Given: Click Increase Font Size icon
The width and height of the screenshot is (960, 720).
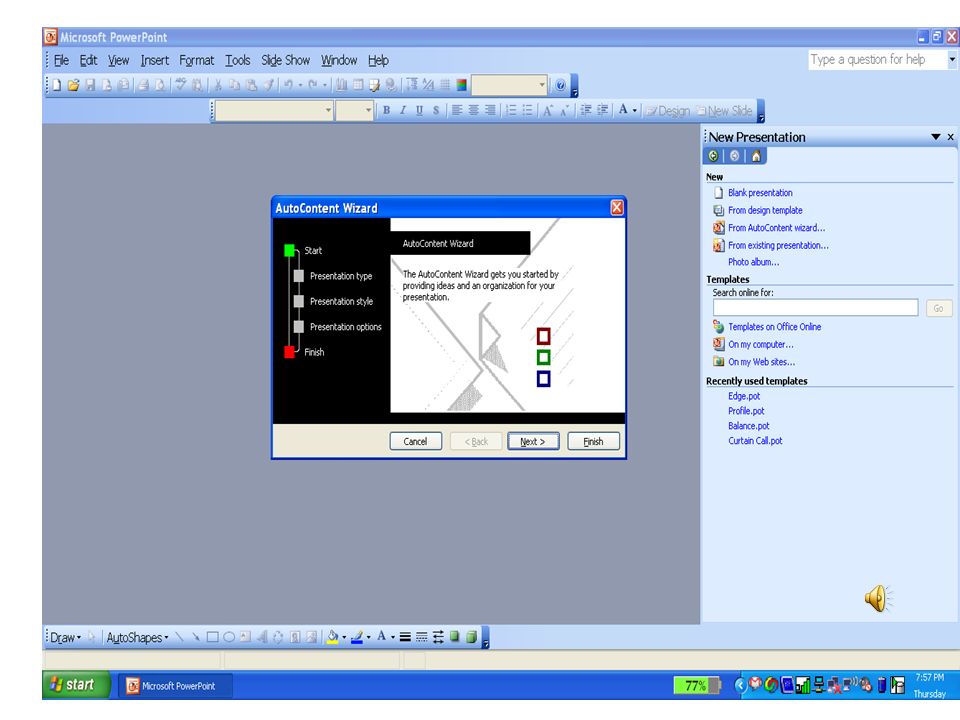Looking at the screenshot, I should tap(548, 110).
